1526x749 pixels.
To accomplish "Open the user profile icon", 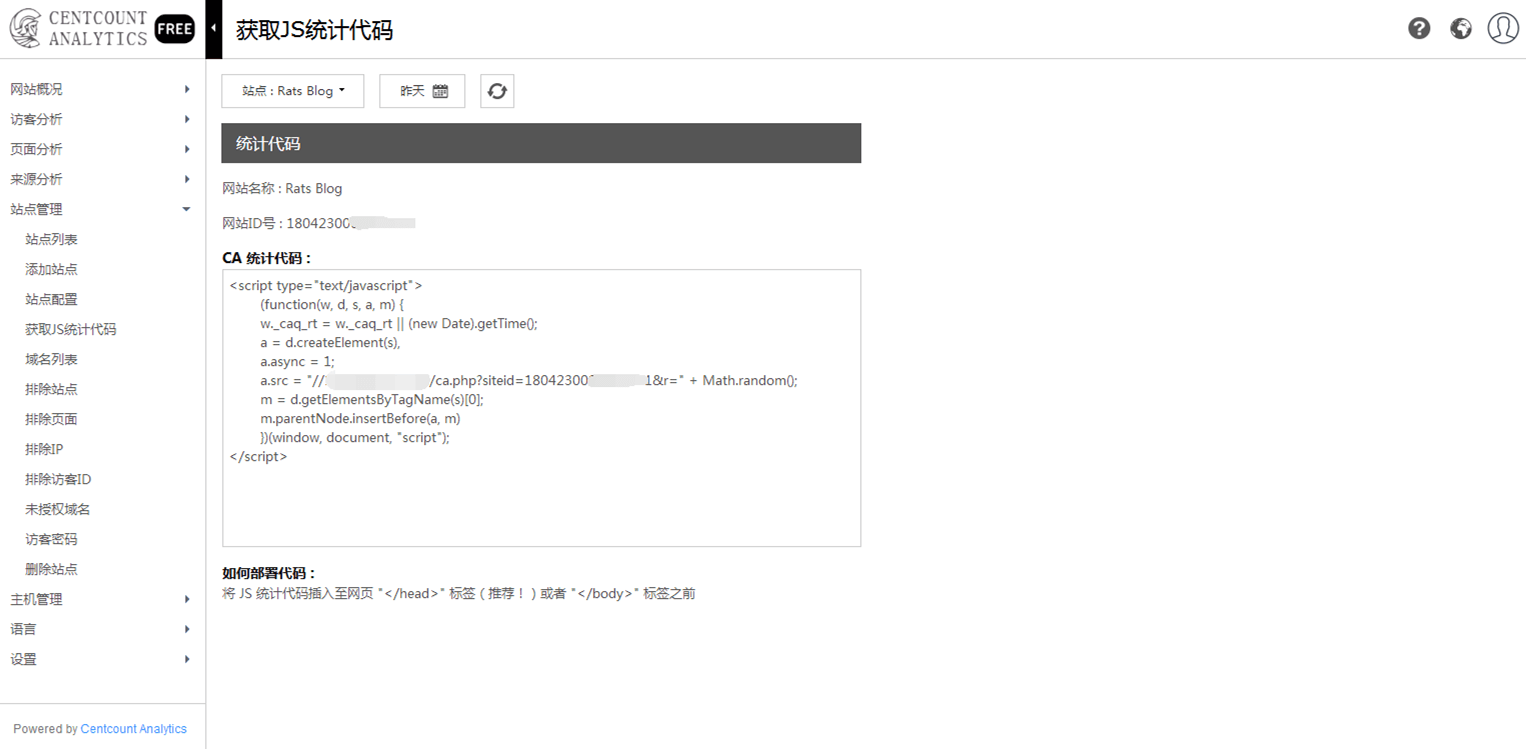I will (1503, 28).
